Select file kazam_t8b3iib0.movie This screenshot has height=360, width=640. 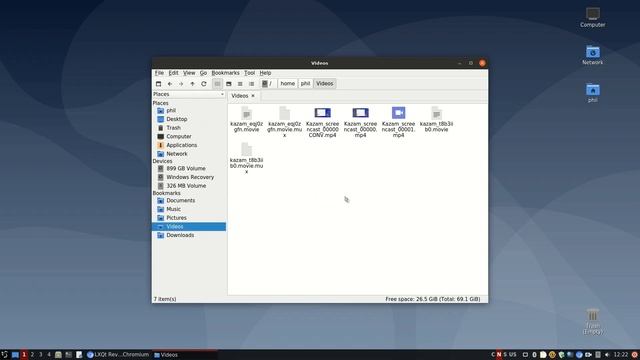click(x=436, y=119)
